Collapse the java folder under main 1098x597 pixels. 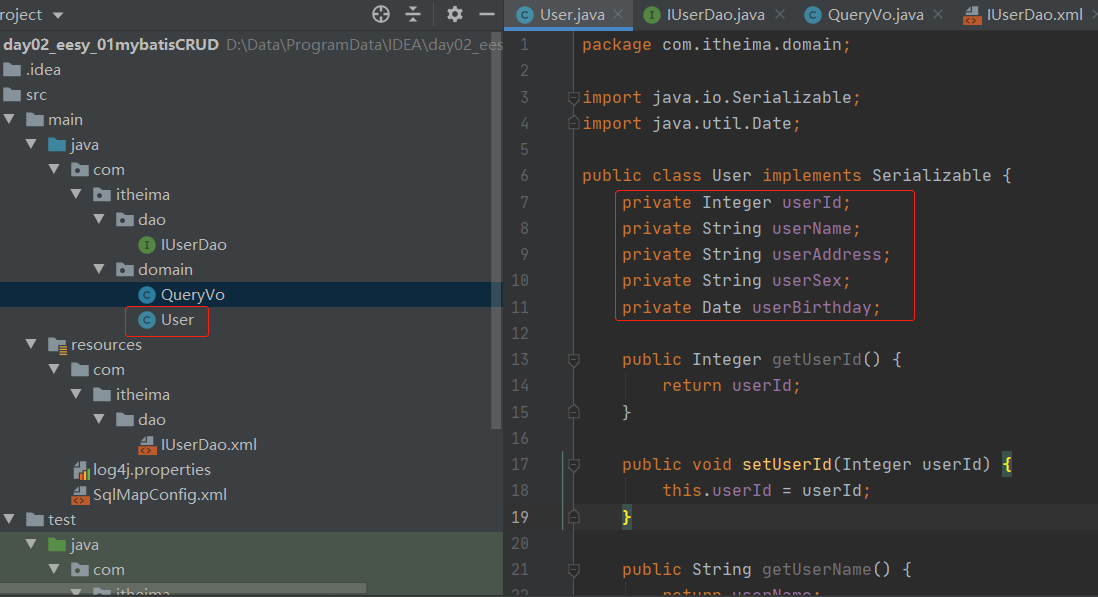coord(32,144)
